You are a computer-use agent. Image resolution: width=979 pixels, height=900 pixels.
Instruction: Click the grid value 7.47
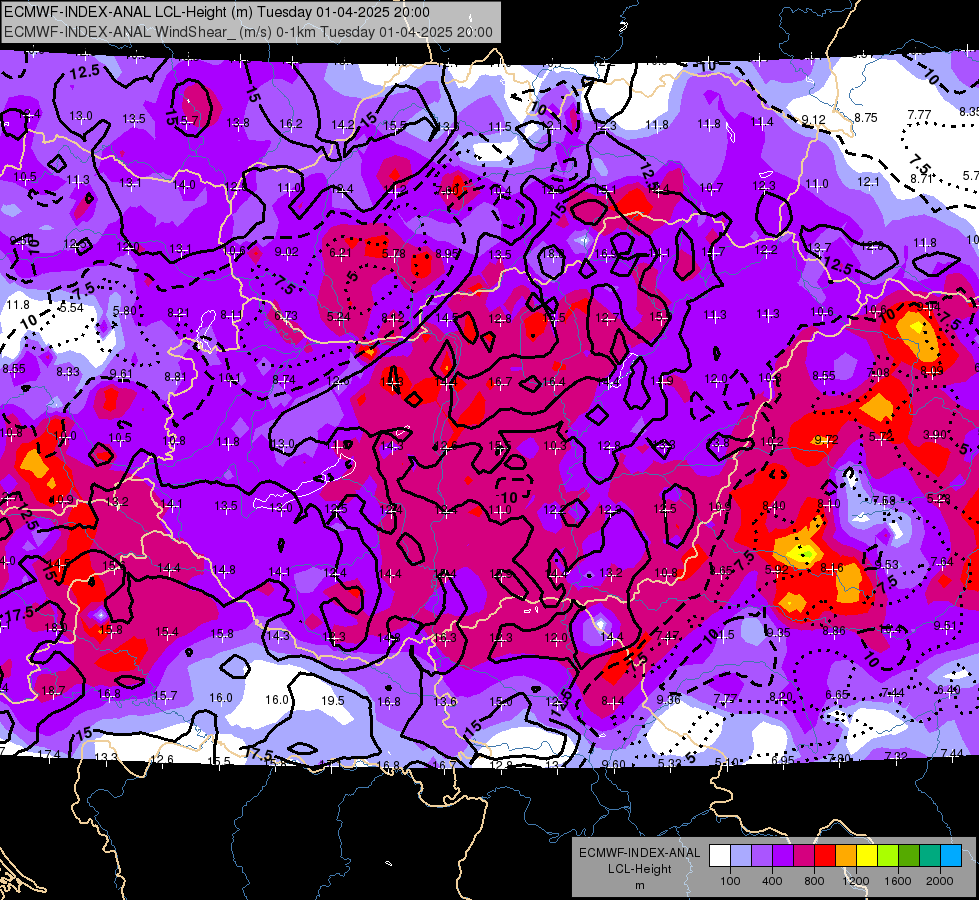click(x=667, y=636)
